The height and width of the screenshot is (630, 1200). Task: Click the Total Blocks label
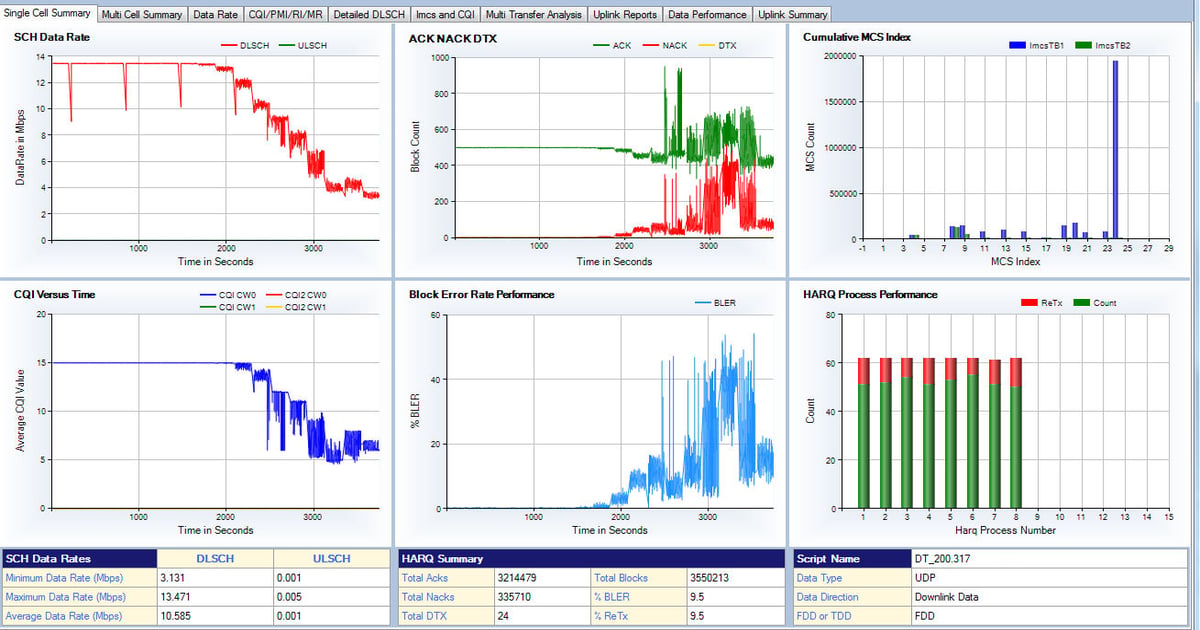(620, 578)
